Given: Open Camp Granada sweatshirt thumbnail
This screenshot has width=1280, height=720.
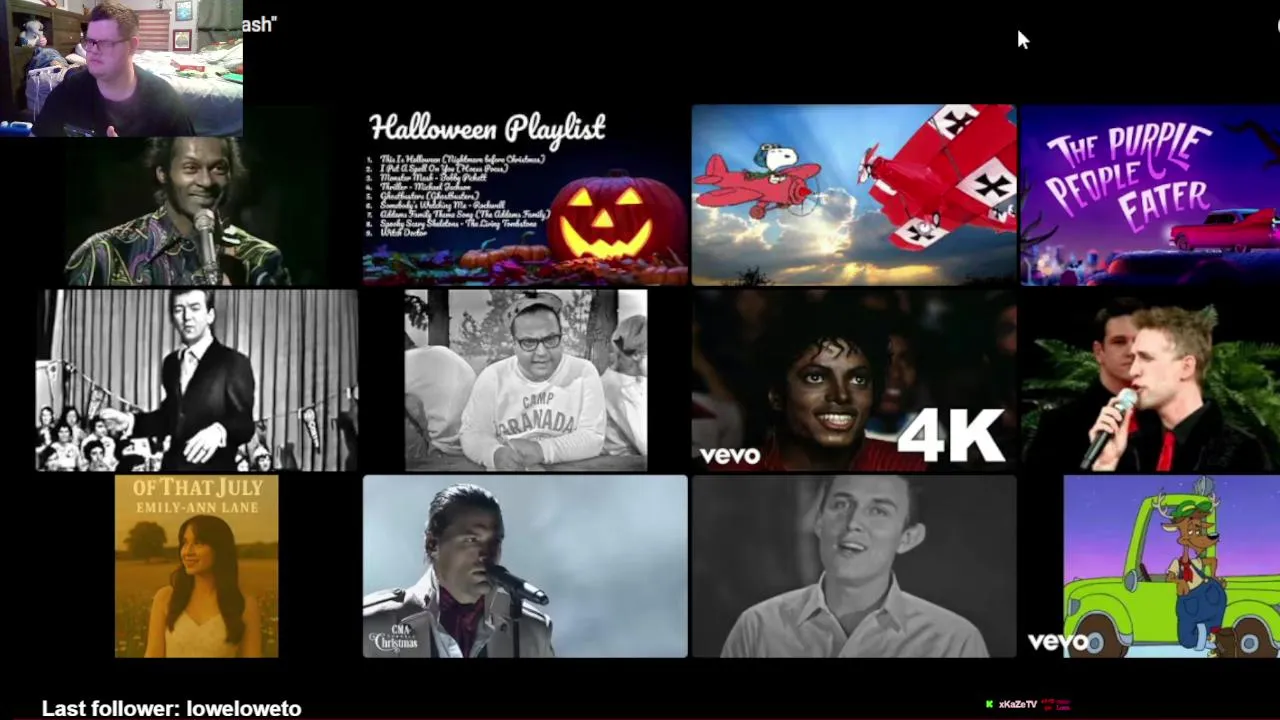Looking at the screenshot, I should (x=526, y=380).
